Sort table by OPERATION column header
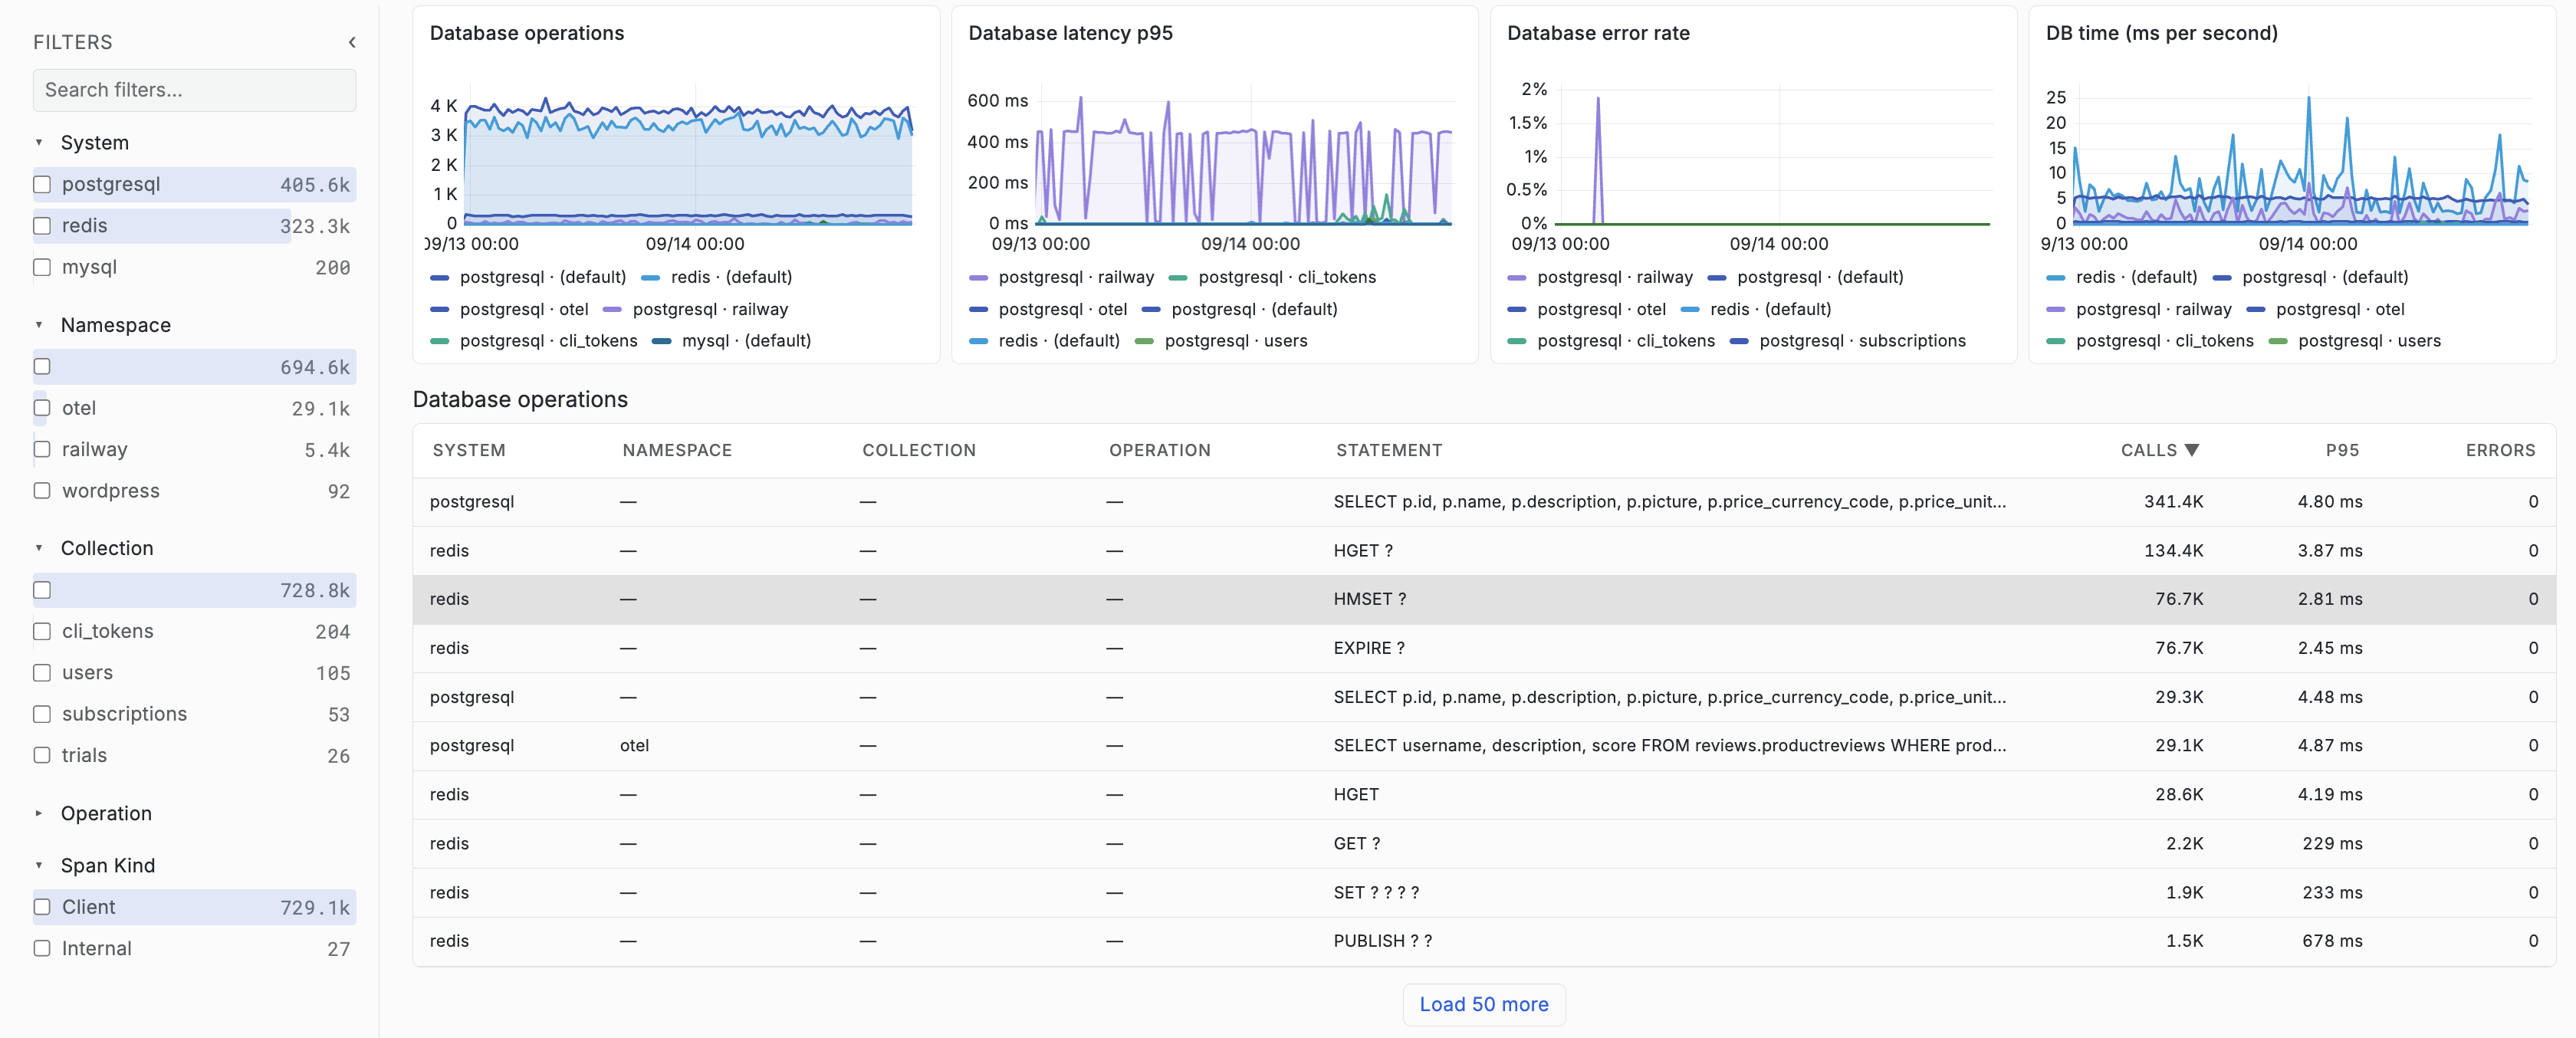2576x1038 pixels. click(1160, 450)
